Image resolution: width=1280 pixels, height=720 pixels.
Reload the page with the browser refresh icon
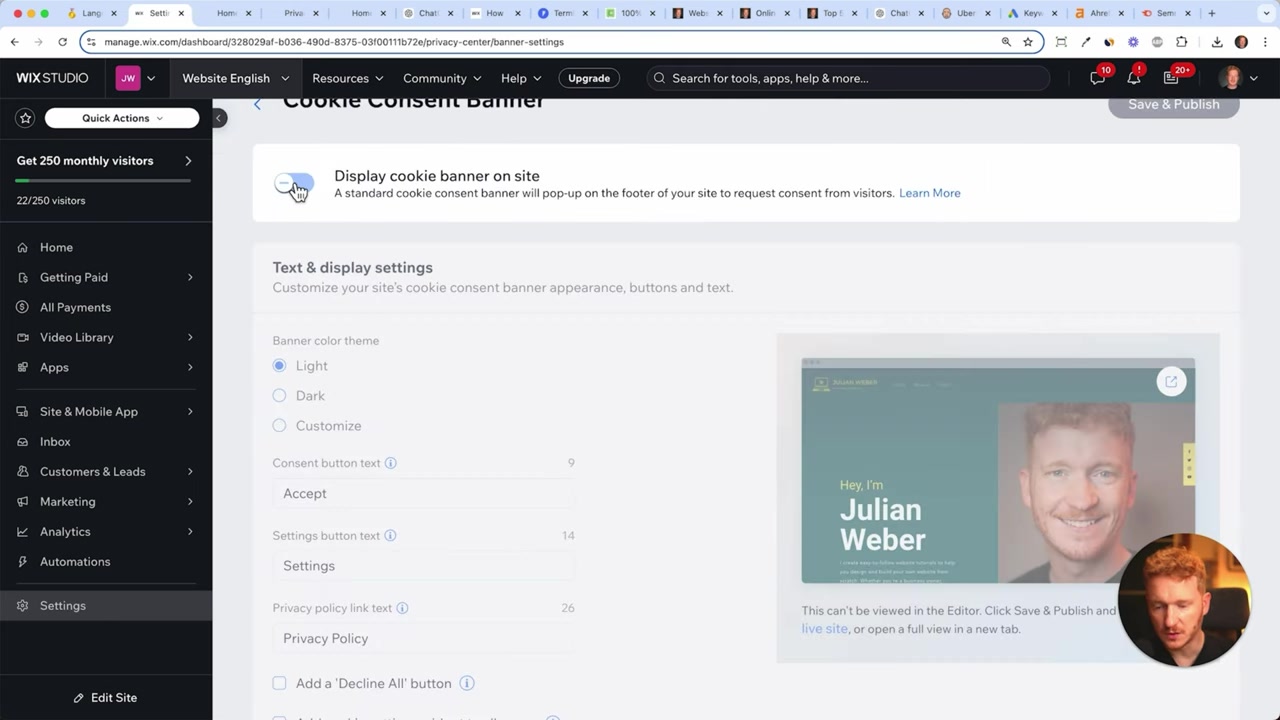[62, 42]
